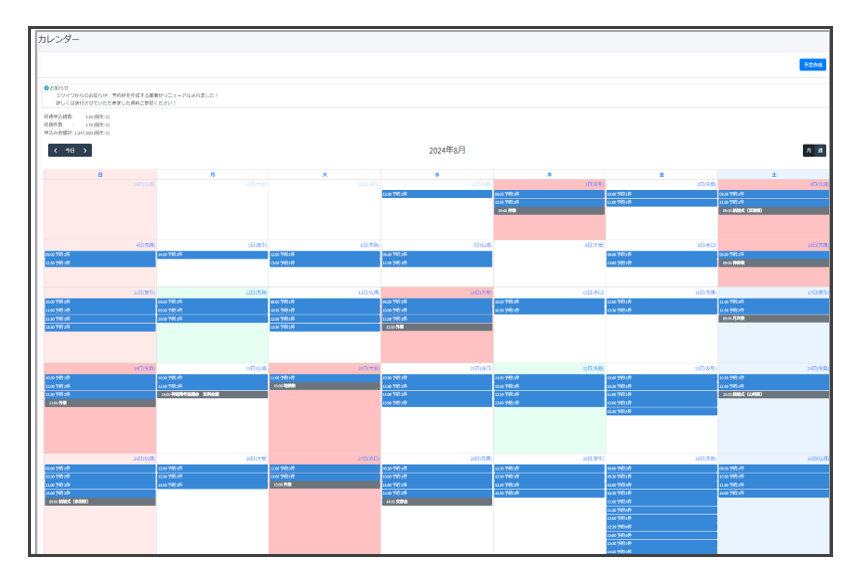Go to previous month with left chevron

point(56,151)
